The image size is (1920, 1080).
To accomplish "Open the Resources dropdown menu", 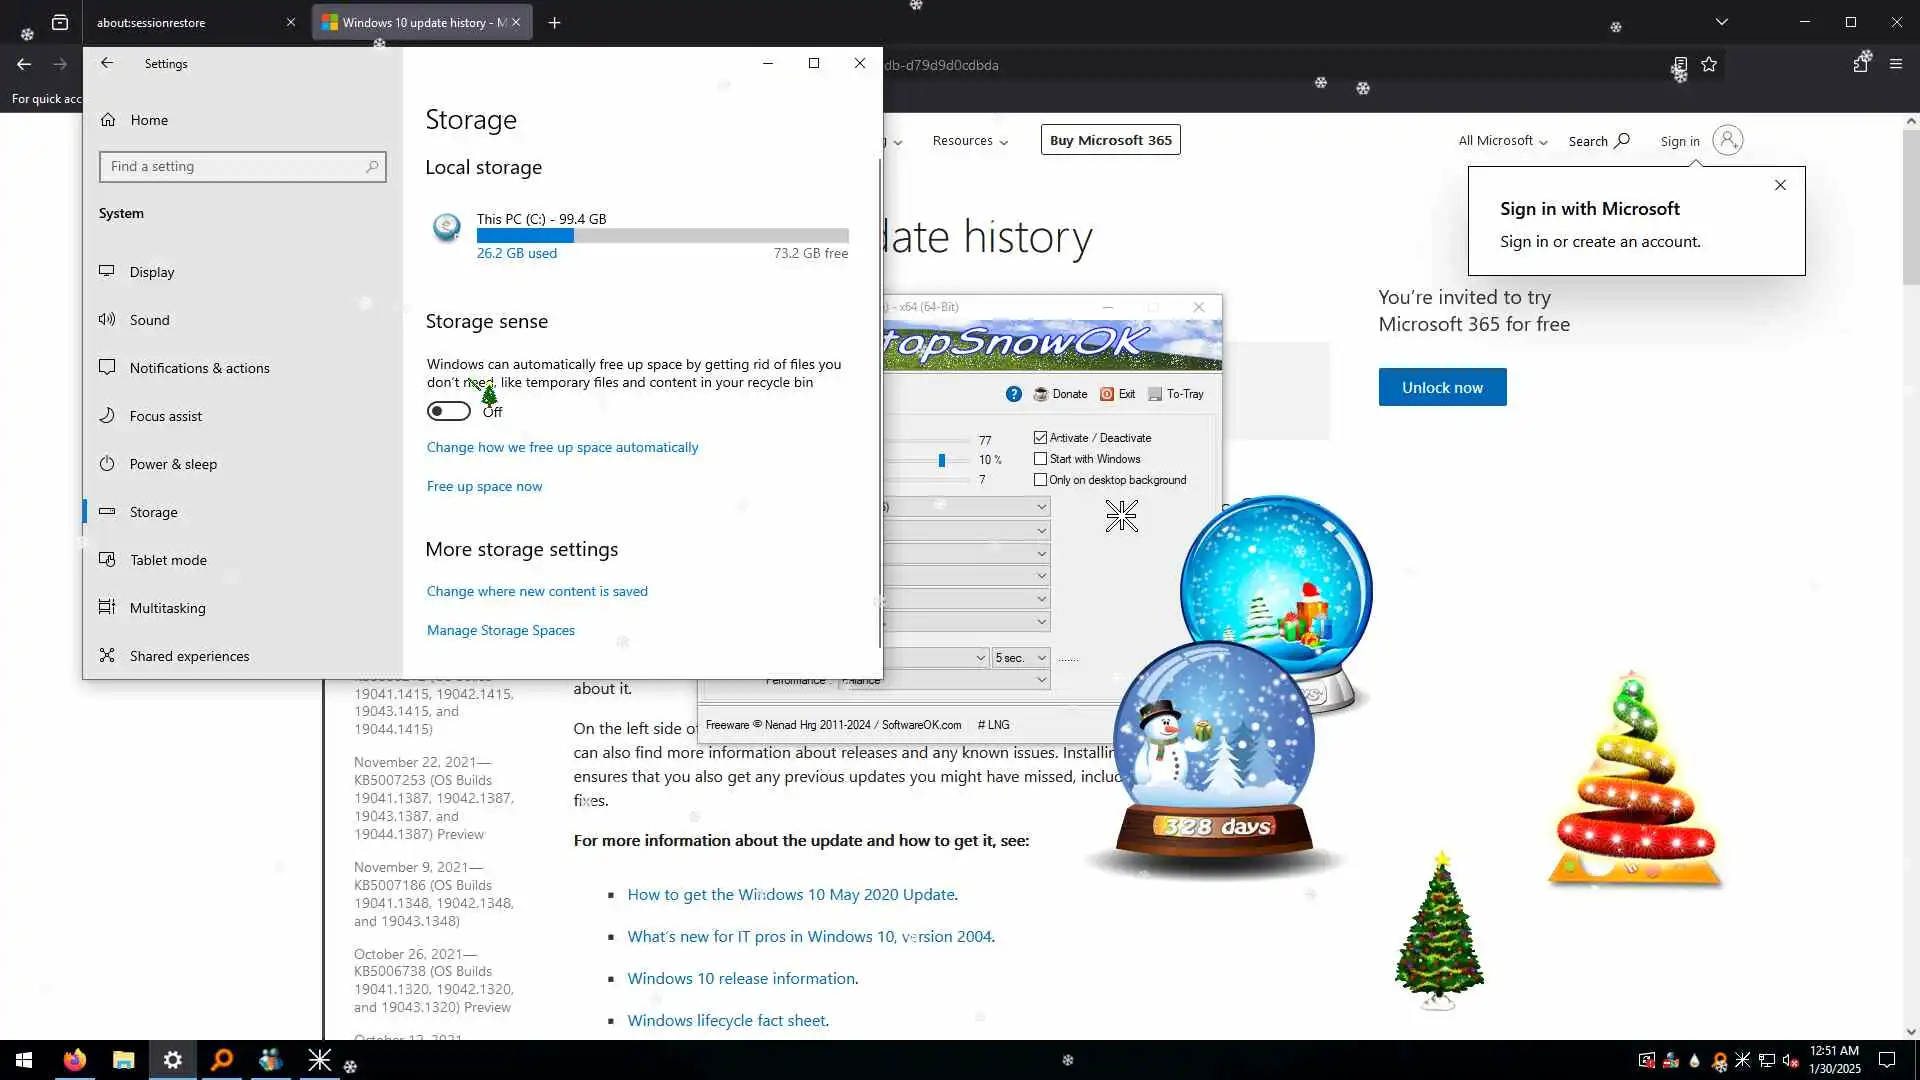I will 969,141.
